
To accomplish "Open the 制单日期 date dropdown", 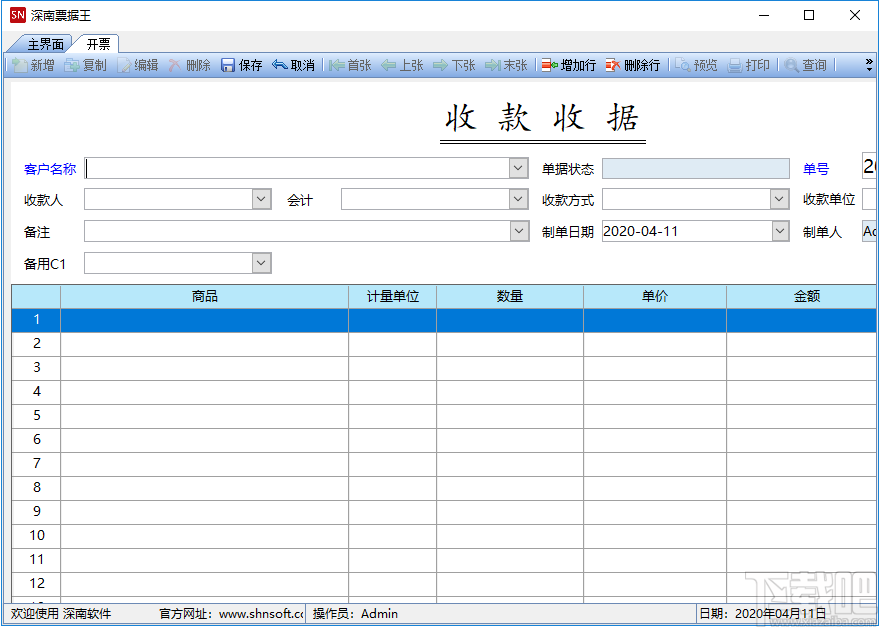I will click(780, 231).
